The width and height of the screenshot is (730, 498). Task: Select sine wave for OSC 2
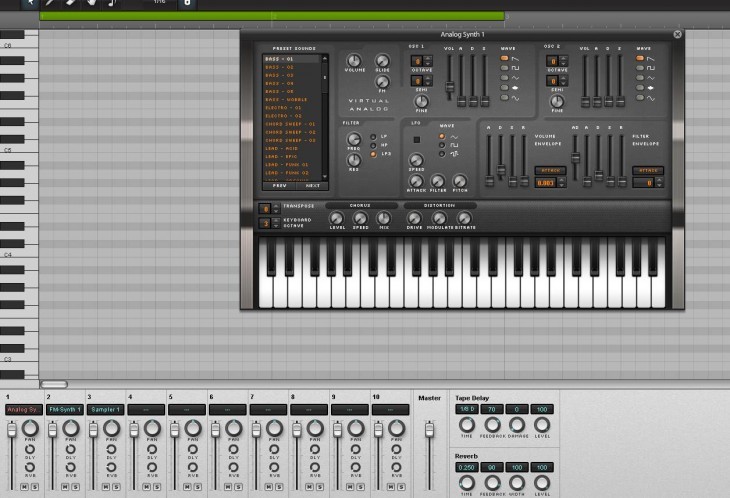point(640,78)
